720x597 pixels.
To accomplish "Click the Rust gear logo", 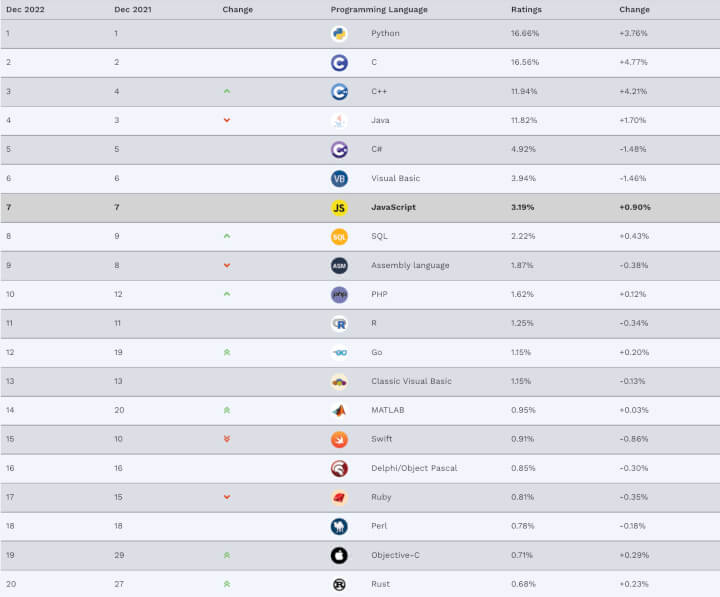I will coord(339,584).
